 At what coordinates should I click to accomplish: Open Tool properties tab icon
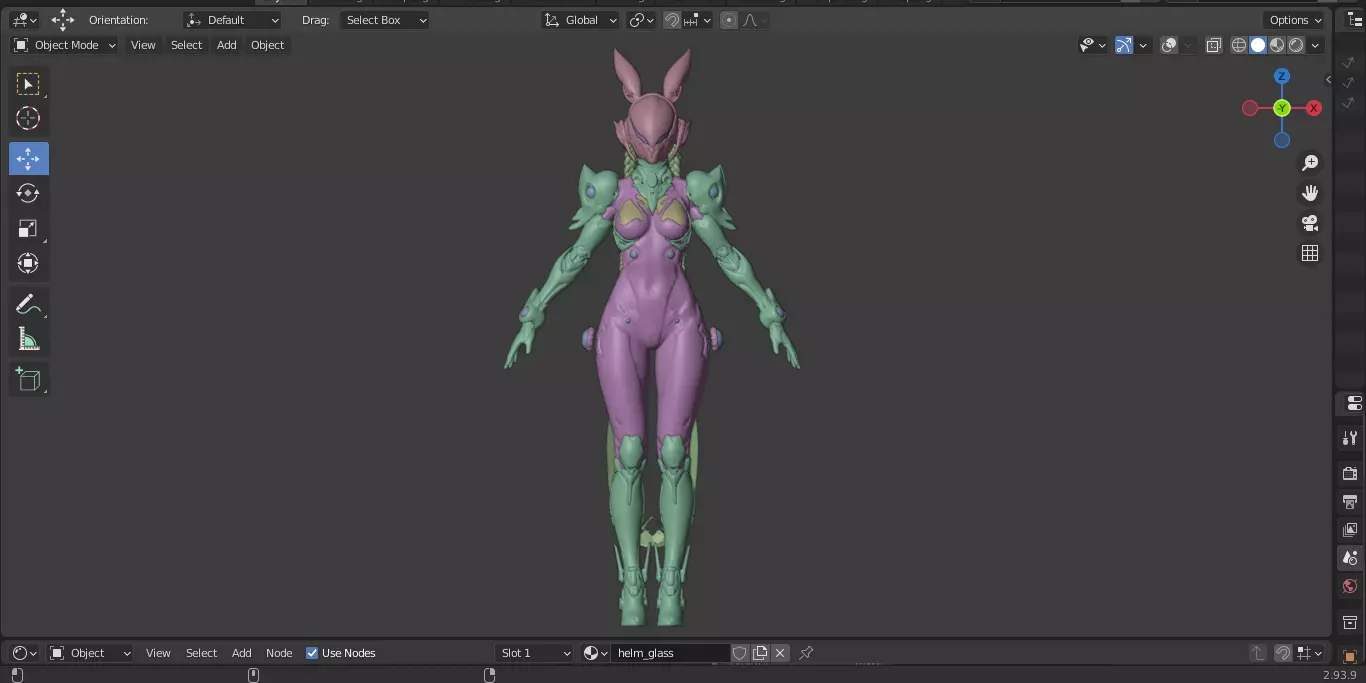pos(1350,438)
